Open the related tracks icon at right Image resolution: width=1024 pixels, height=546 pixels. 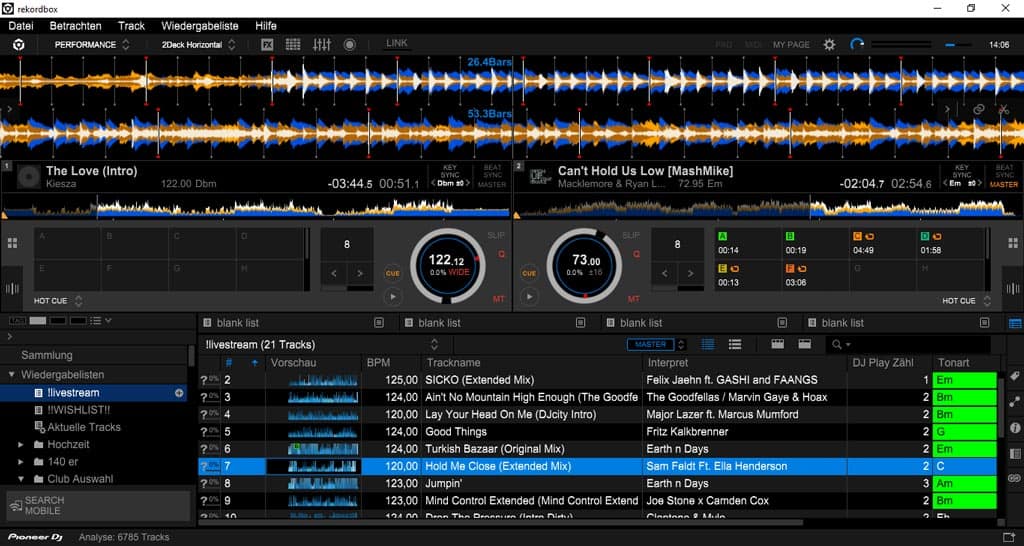click(1014, 402)
